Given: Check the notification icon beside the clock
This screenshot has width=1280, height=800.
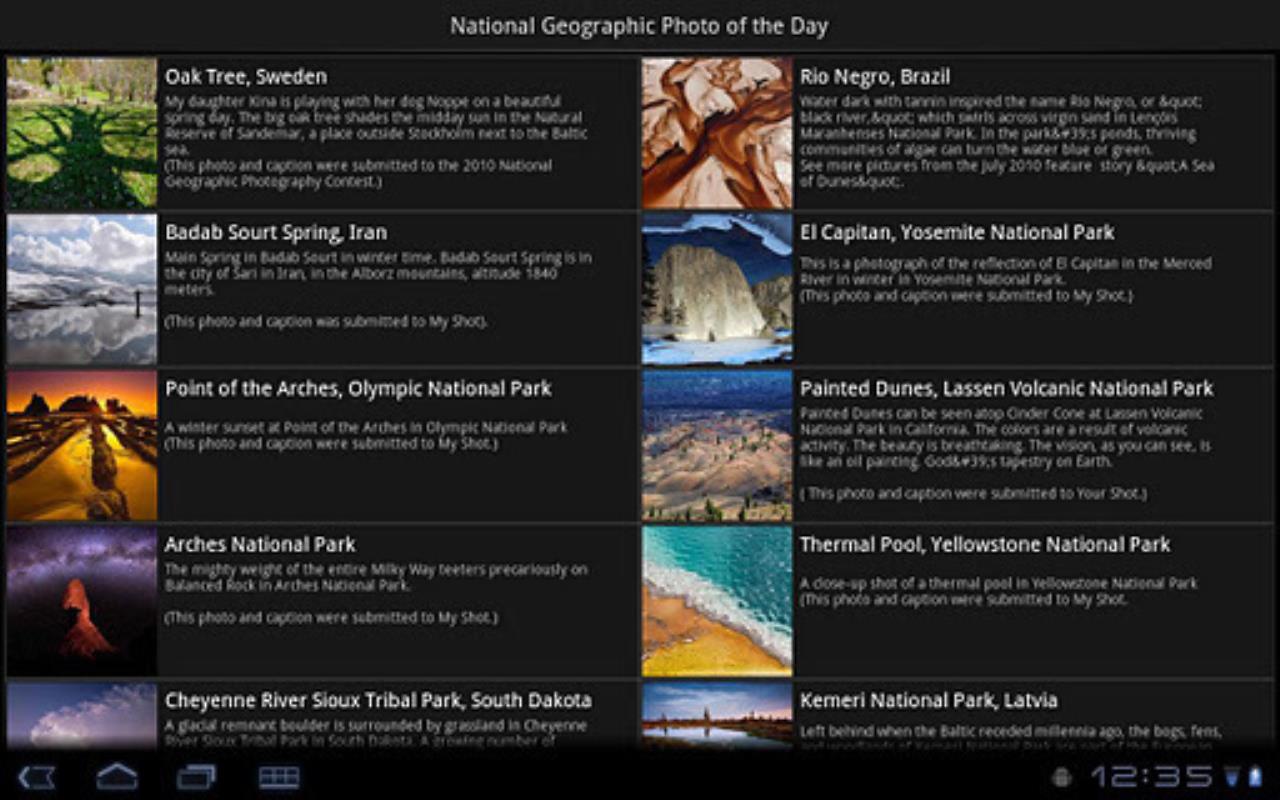Looking at the screenshot, I should [x=1062, y=777].
